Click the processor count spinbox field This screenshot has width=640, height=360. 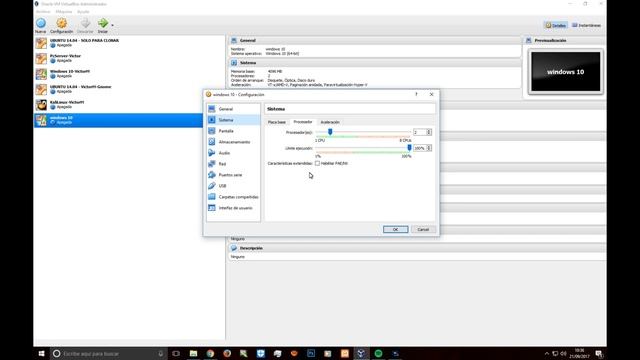pos(419,132)
